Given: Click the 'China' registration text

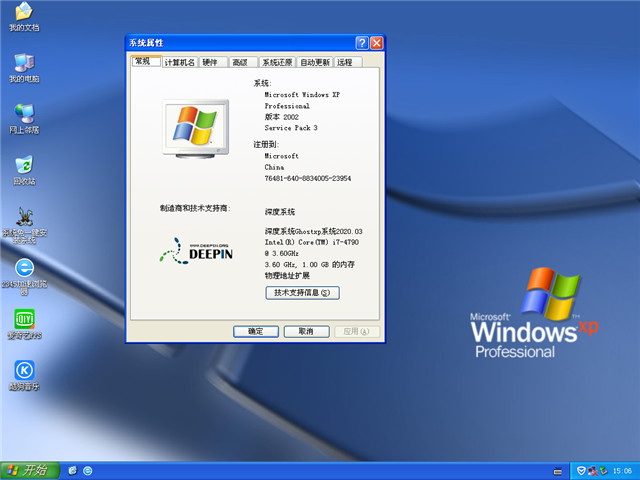Looking at the screenshot, I should click(x=274, y=167).
